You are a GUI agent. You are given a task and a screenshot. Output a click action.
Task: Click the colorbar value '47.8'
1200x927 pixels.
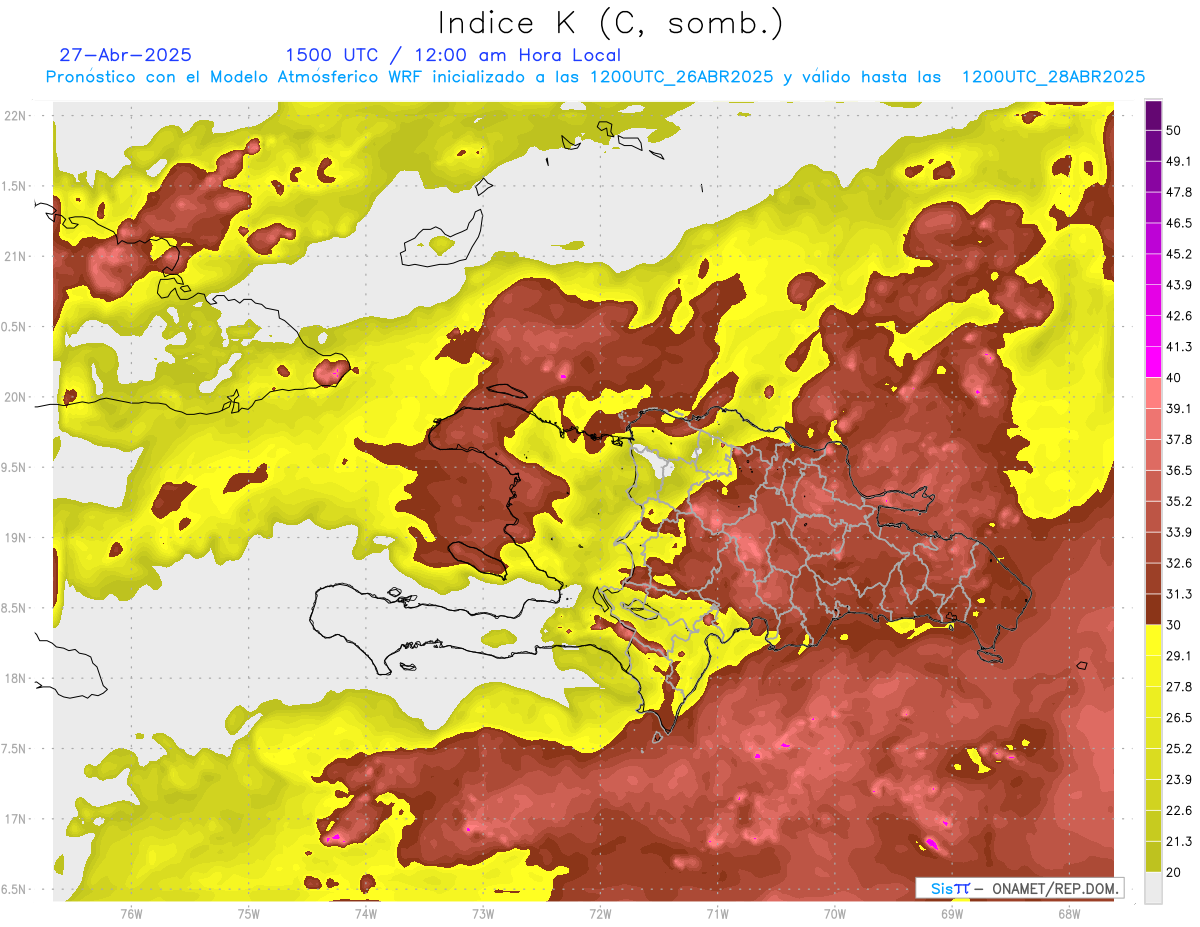pos(1179,192)
